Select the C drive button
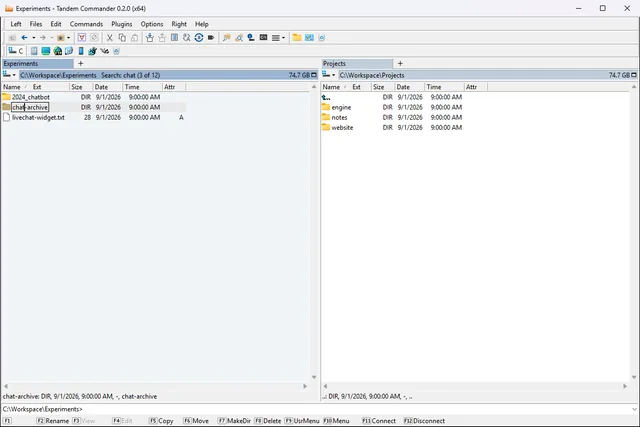Viewport: 640px width, 427px height. pos(16,51)
